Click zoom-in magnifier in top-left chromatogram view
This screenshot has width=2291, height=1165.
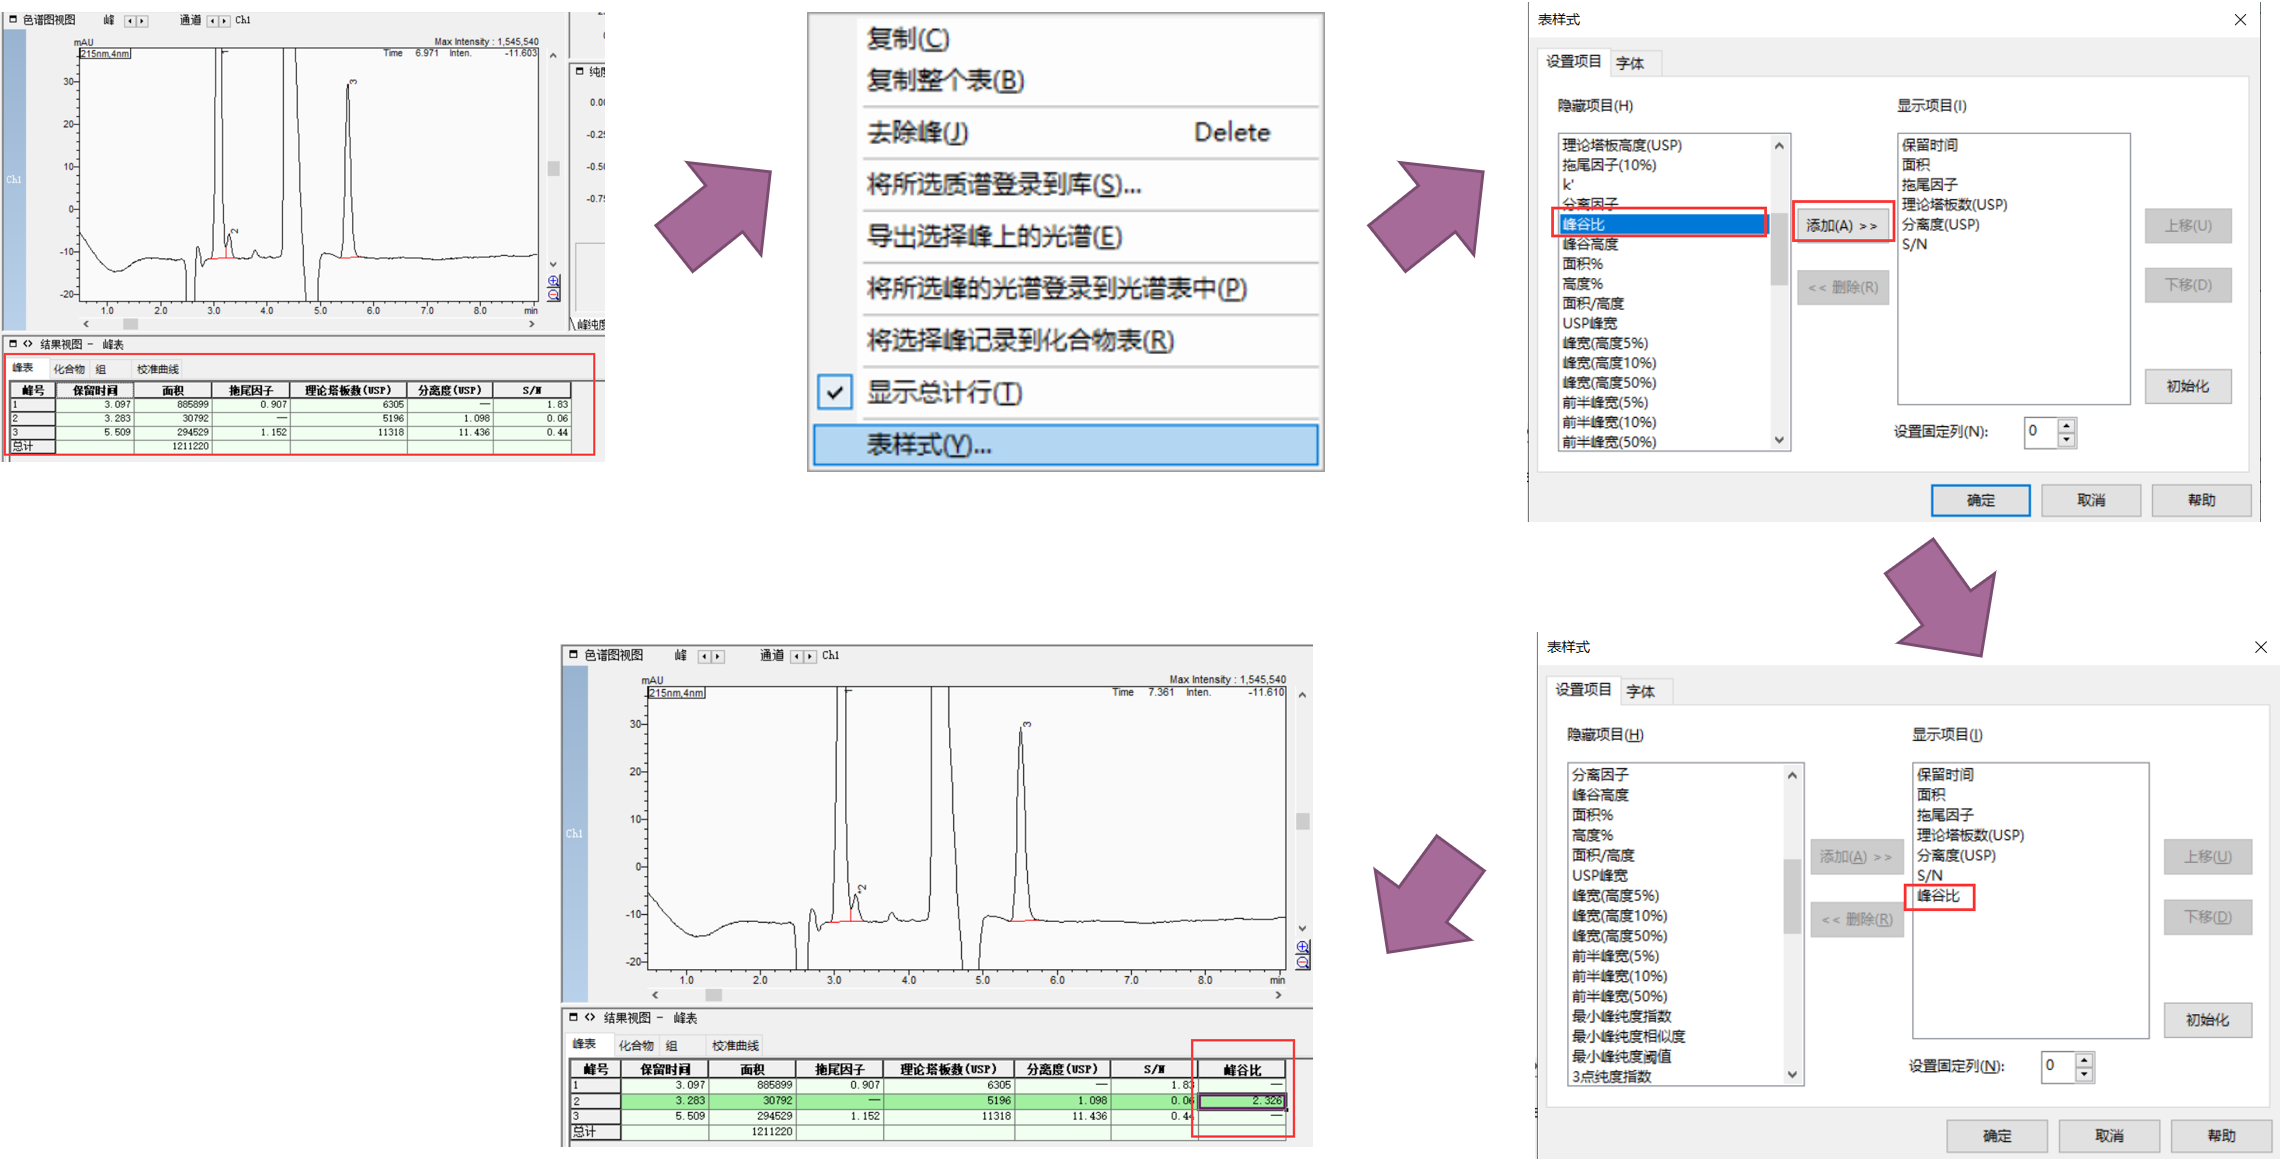[x=553, y=281]
